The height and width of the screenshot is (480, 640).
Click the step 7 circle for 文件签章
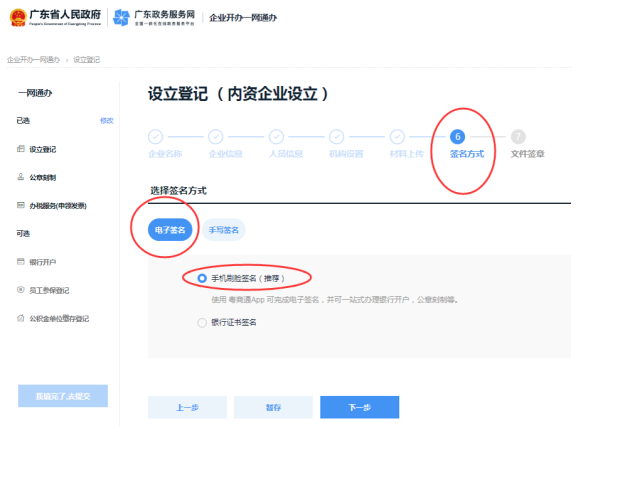[x=518, y=137]
